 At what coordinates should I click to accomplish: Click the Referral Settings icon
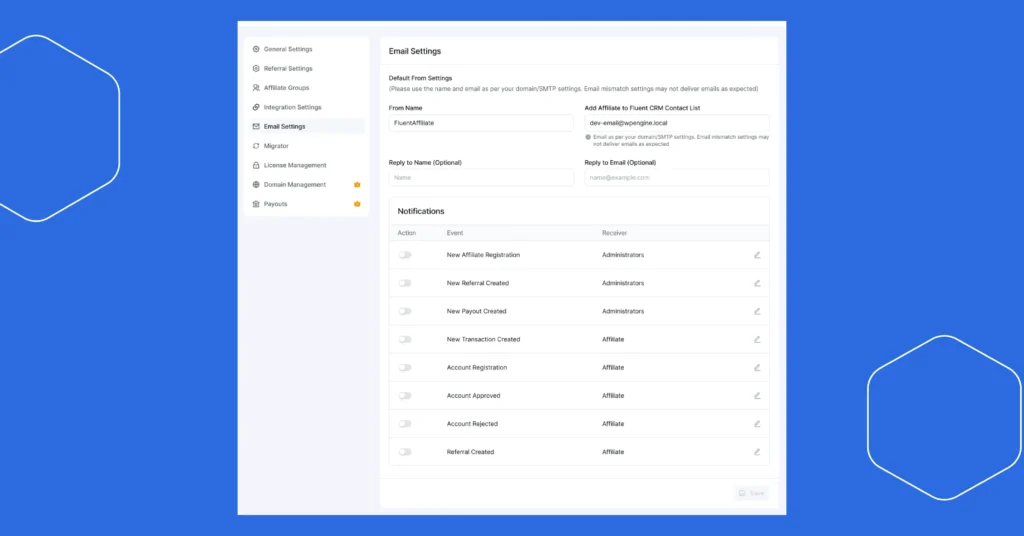[256, 69]
